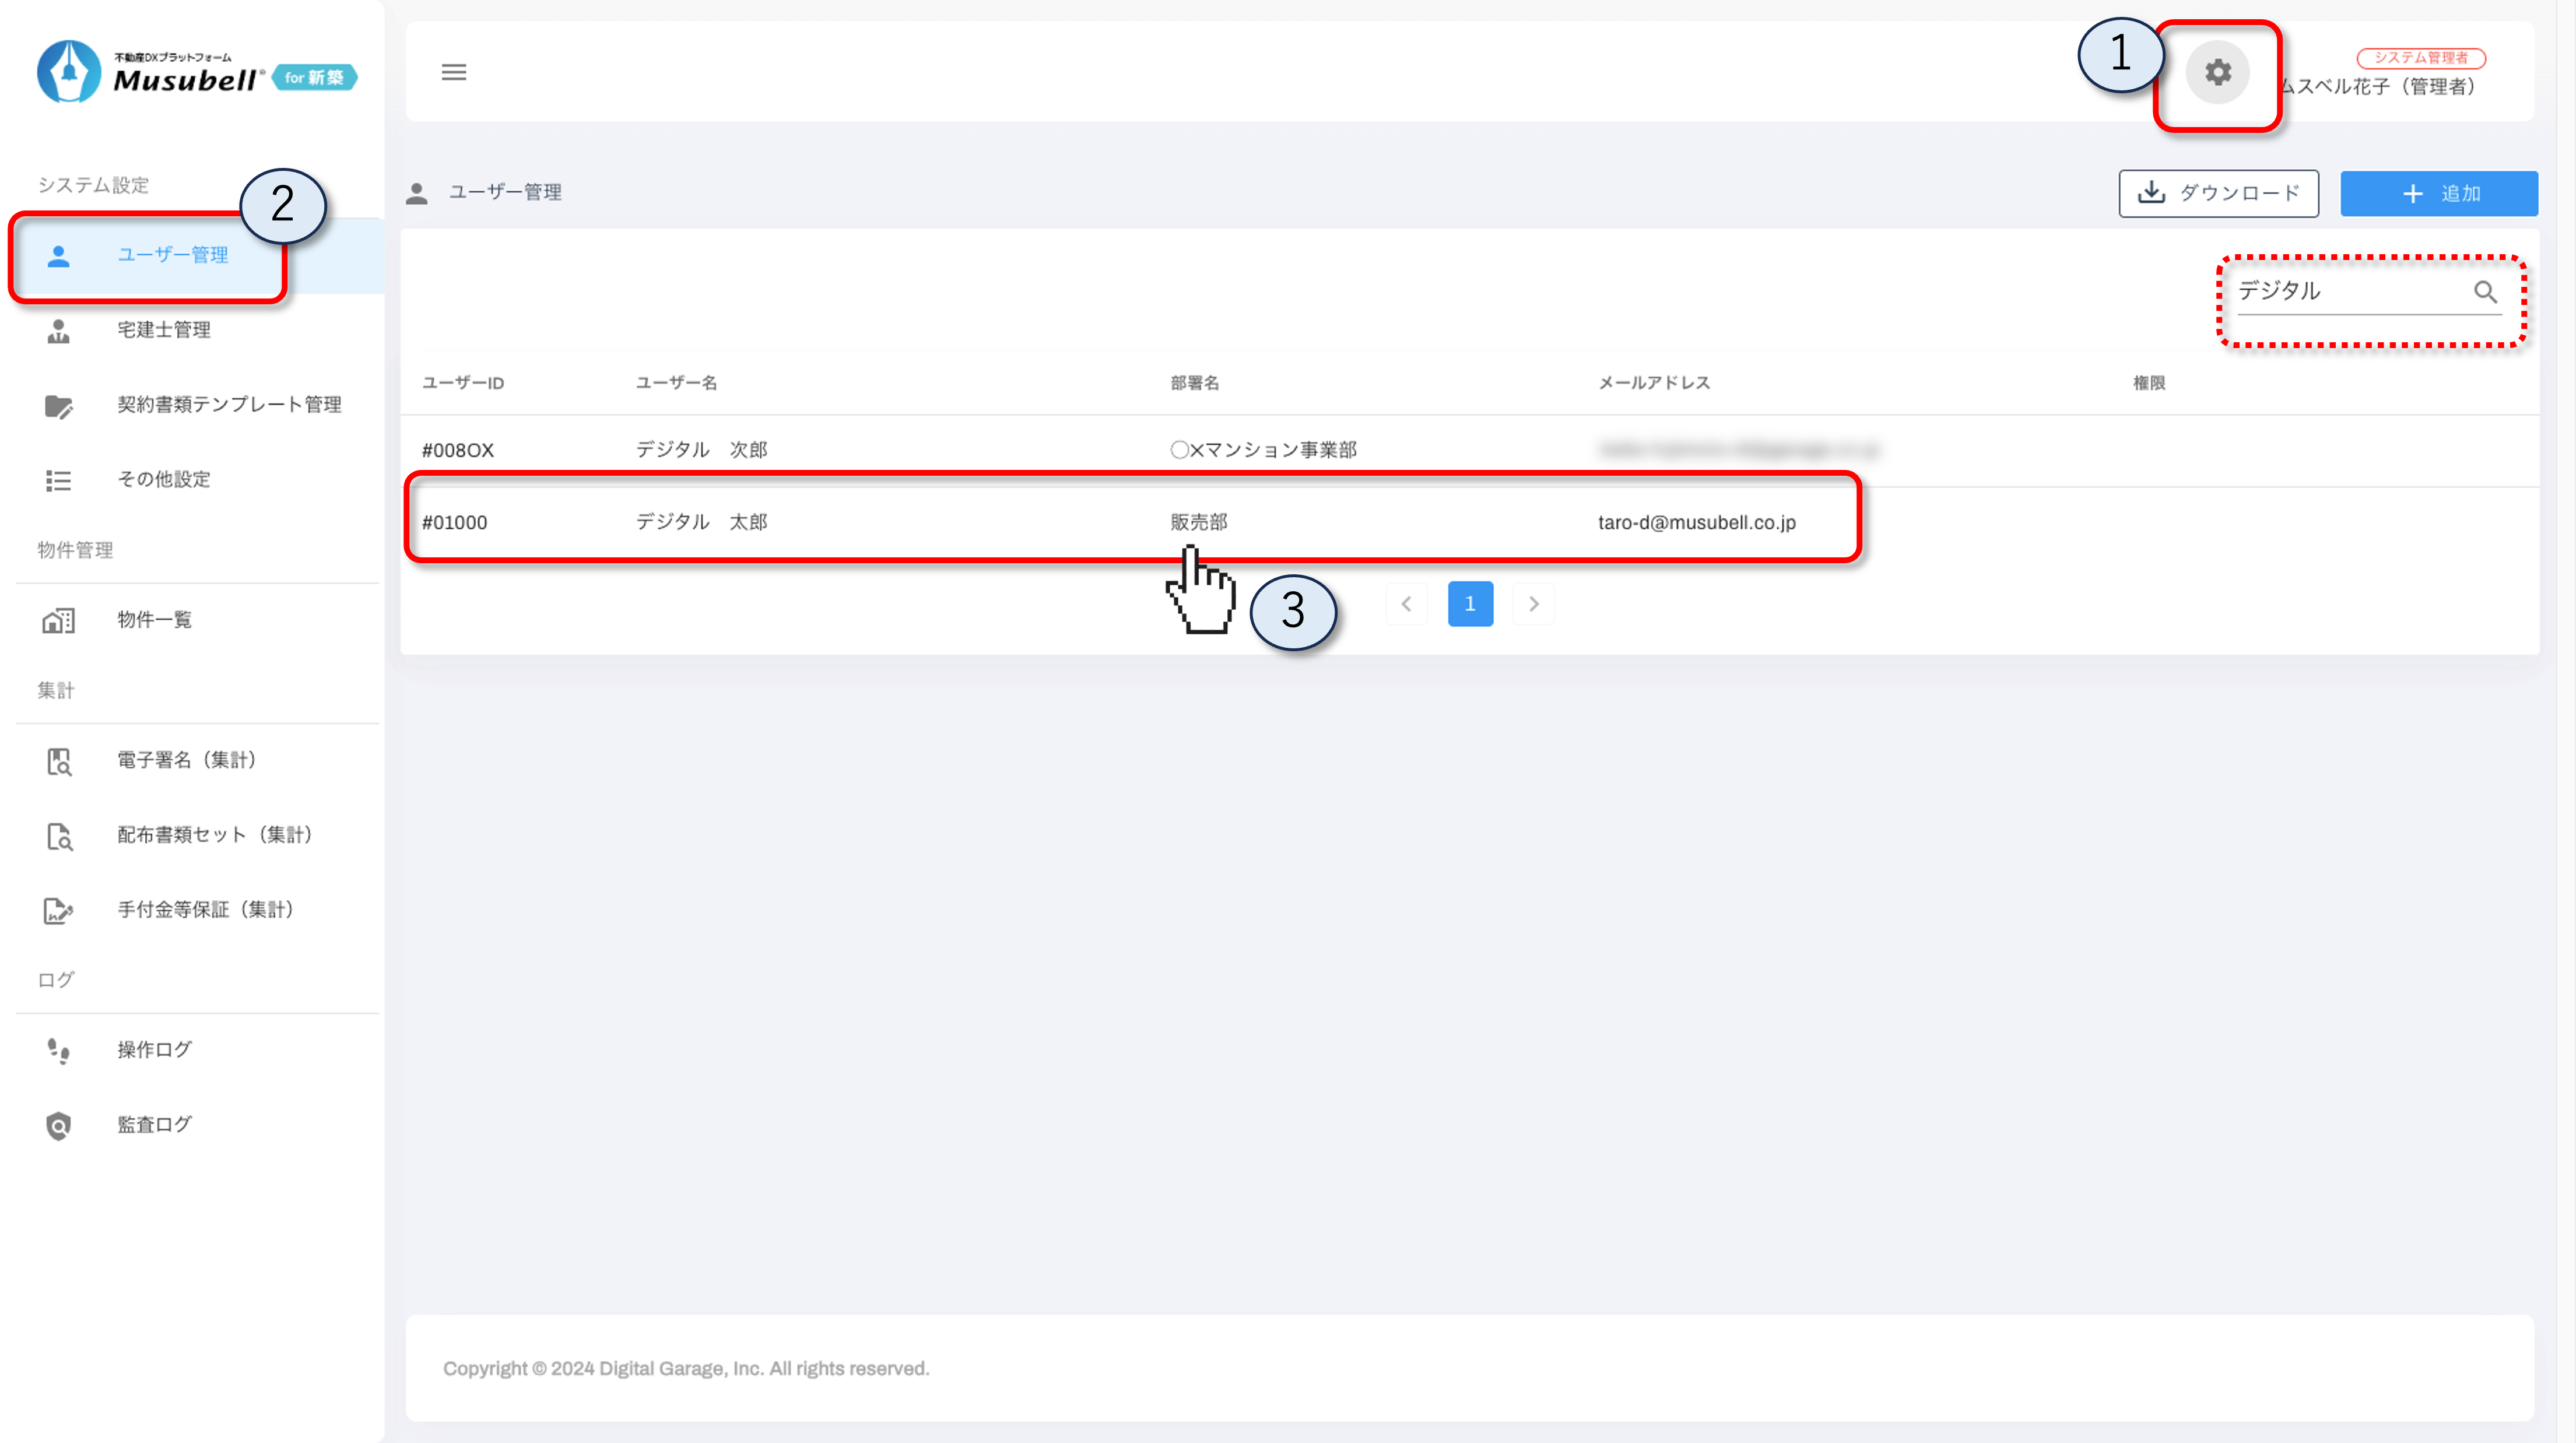Select ユーザー管理 in the sidebar
The width and height of the screenshot is (2576, 1443).
coord(172,255)
